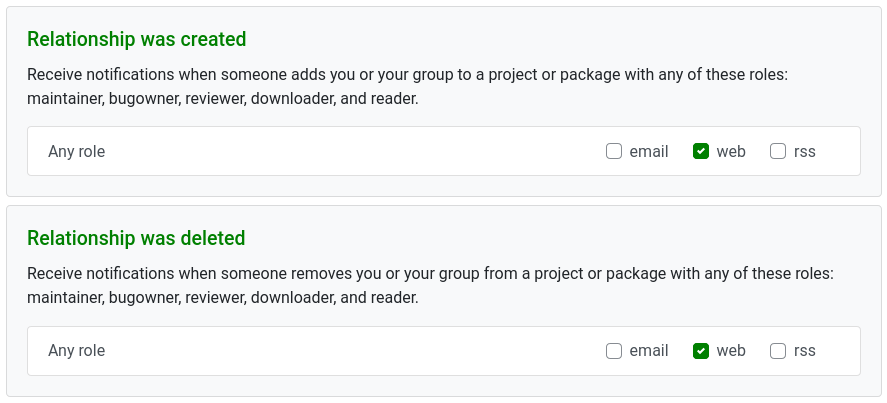Click the 'rss' label text in deleted section
The image size is (887, 403).
[x=804, y=351]
